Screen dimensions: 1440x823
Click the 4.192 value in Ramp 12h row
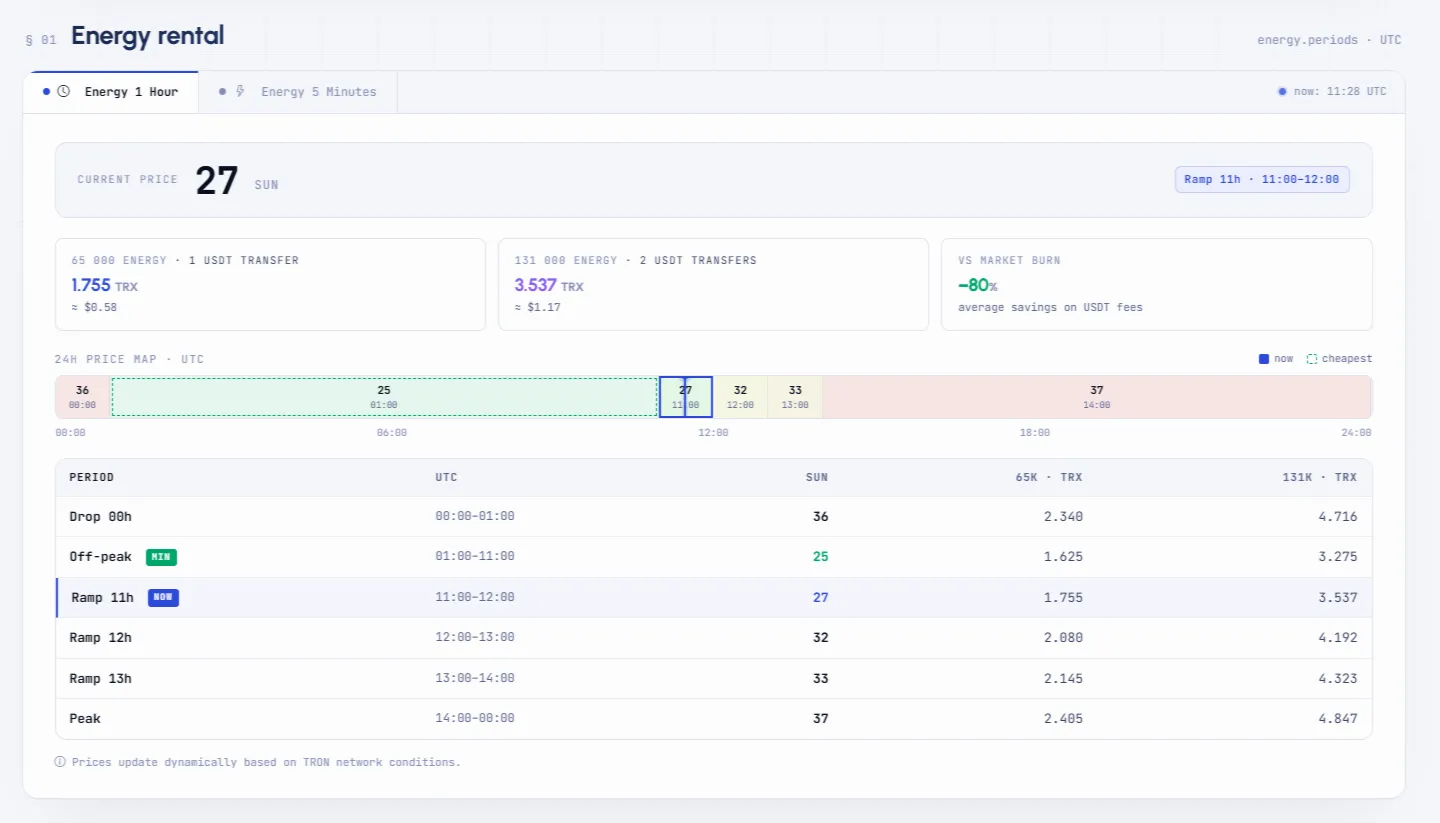tap(1338, 638)
